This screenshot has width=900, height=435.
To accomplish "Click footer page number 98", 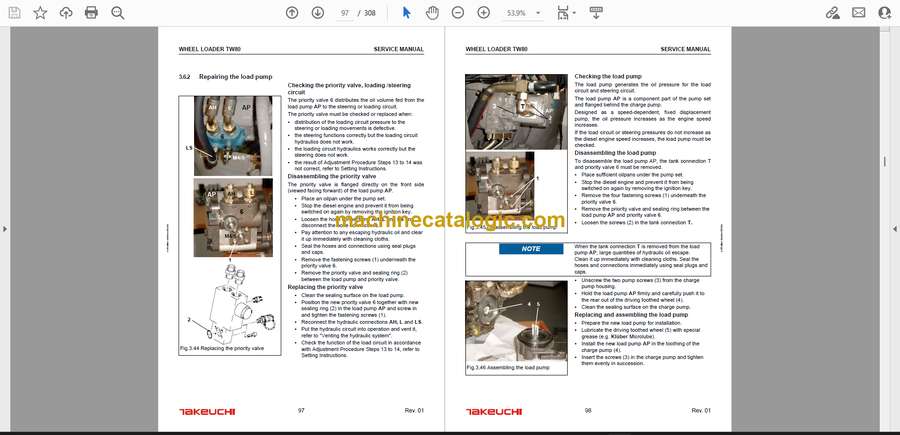I will (x=588, y=410).
